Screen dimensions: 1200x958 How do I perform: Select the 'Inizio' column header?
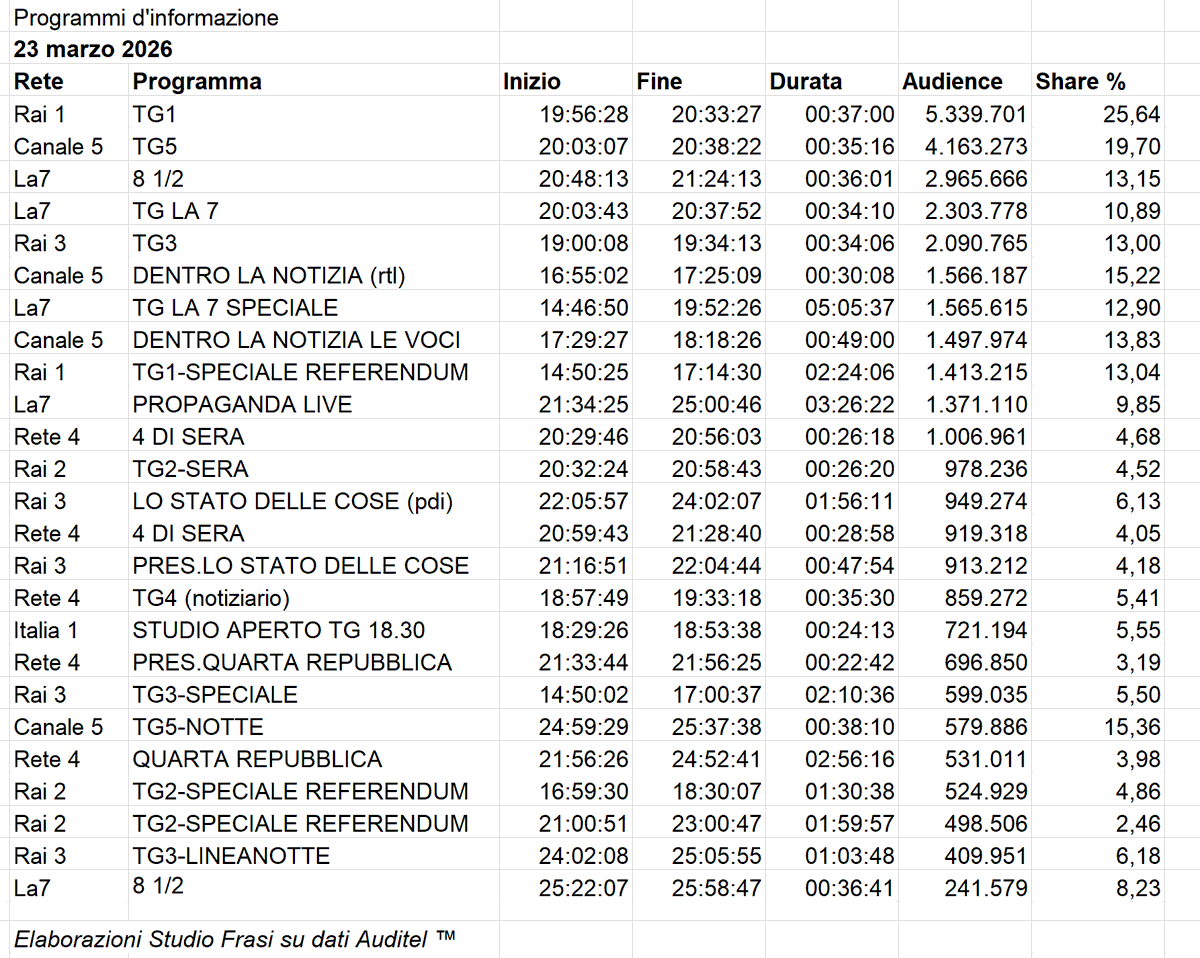pyautogui.click(x=532, y=82)
